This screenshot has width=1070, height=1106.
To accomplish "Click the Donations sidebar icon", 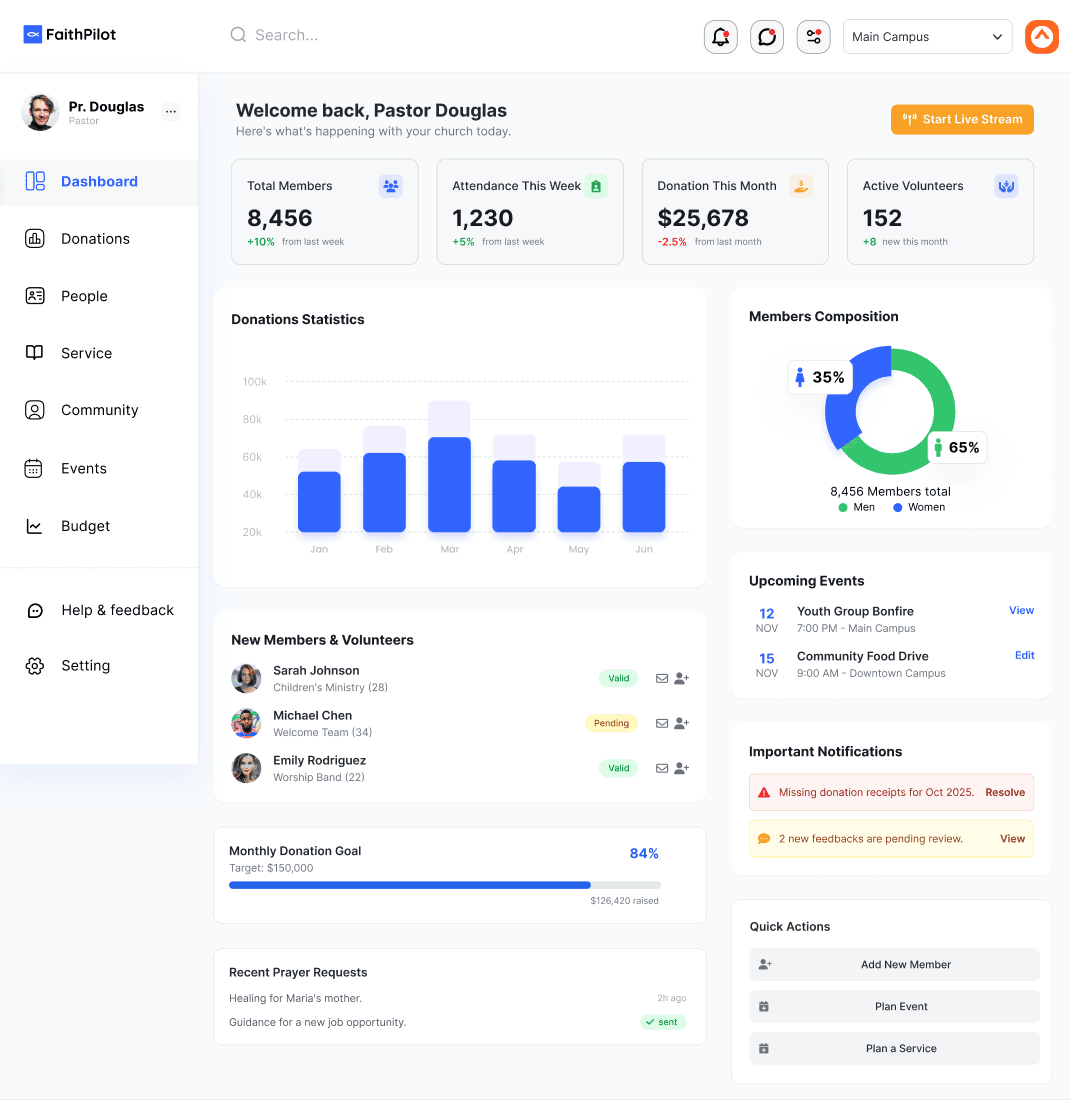I will tap(35, 238).
